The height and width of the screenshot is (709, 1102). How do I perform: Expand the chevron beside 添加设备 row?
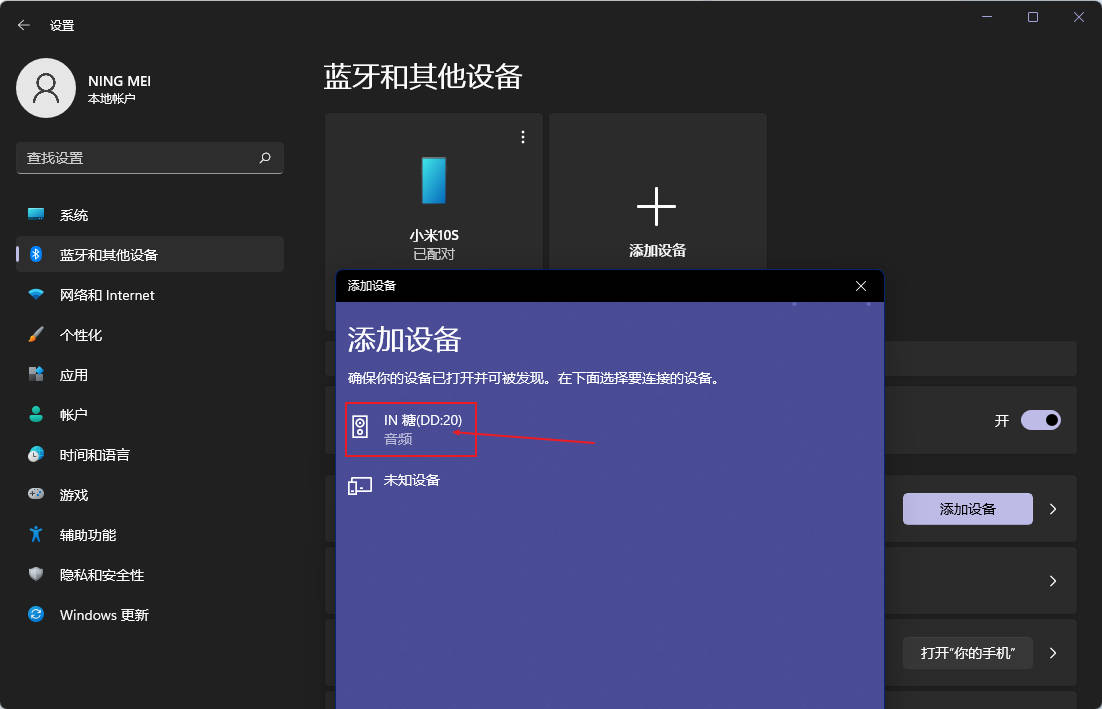tap(1052, 508)
